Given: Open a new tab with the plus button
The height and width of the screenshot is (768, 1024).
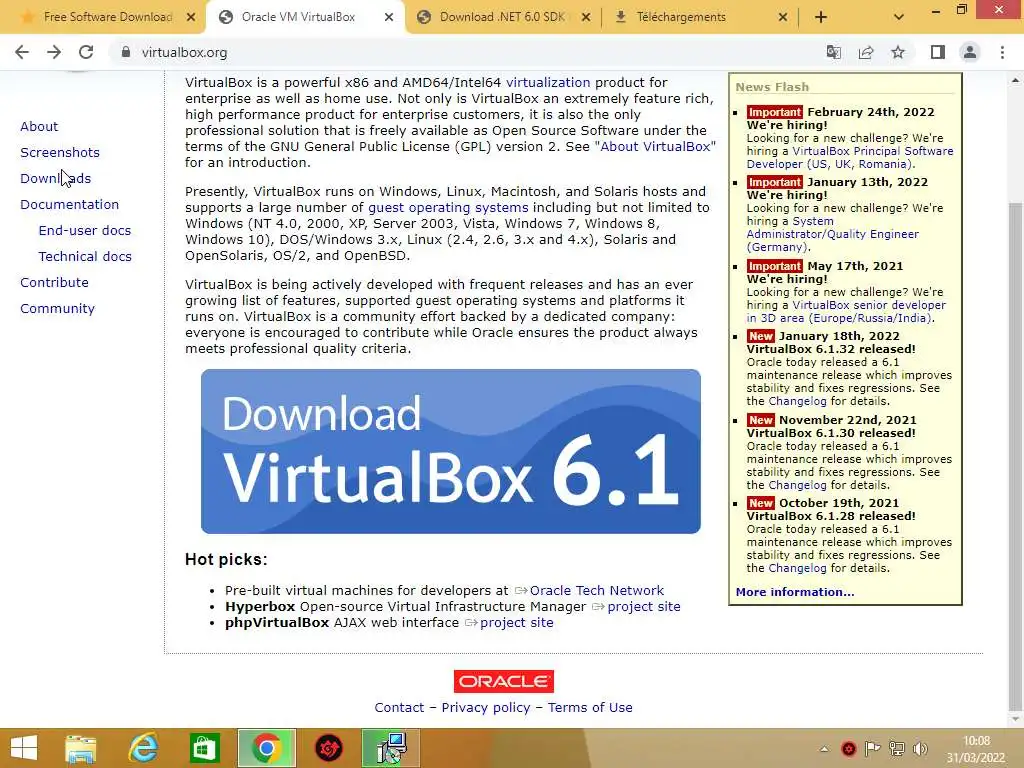Looking at the screenshot, I should point(821,17).
